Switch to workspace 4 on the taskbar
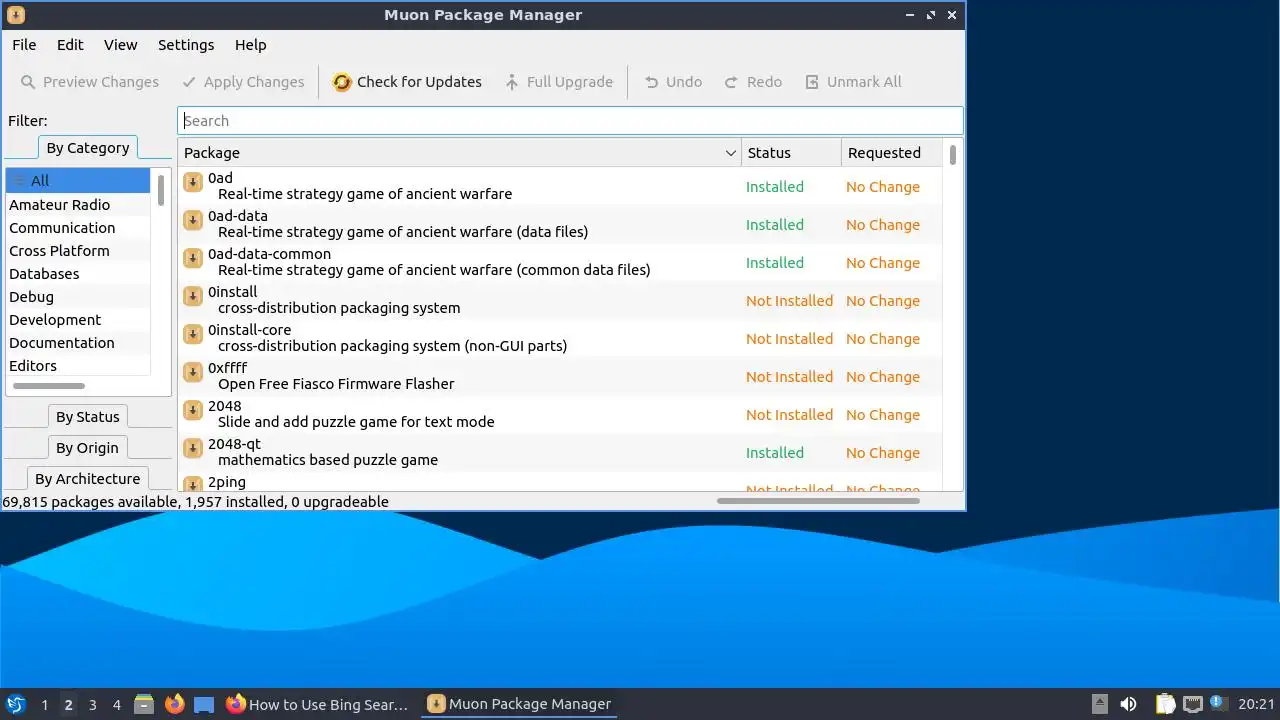This screenshot has height=720, width=1280. [116, 704]
